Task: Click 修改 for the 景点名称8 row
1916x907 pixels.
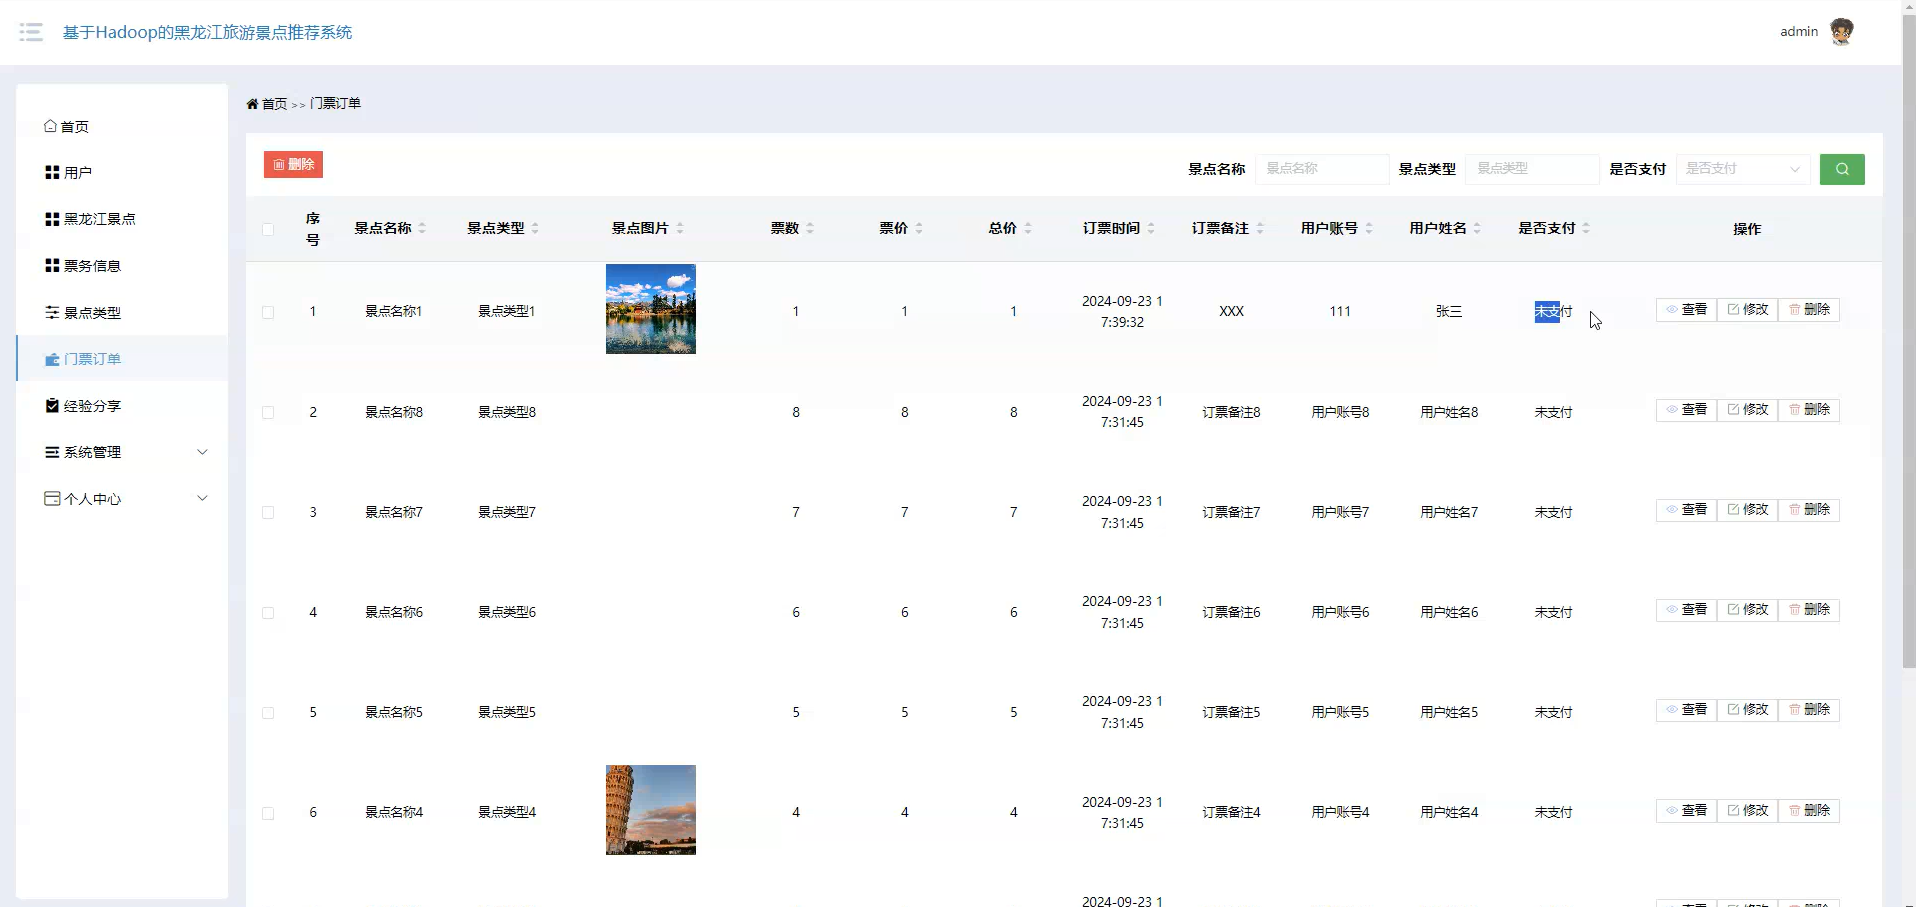Action: coord(1748,410)
